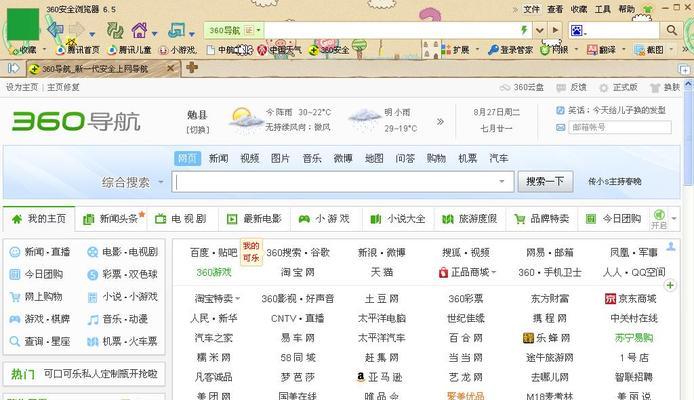Click the 主页修复 link

(63, 87)
